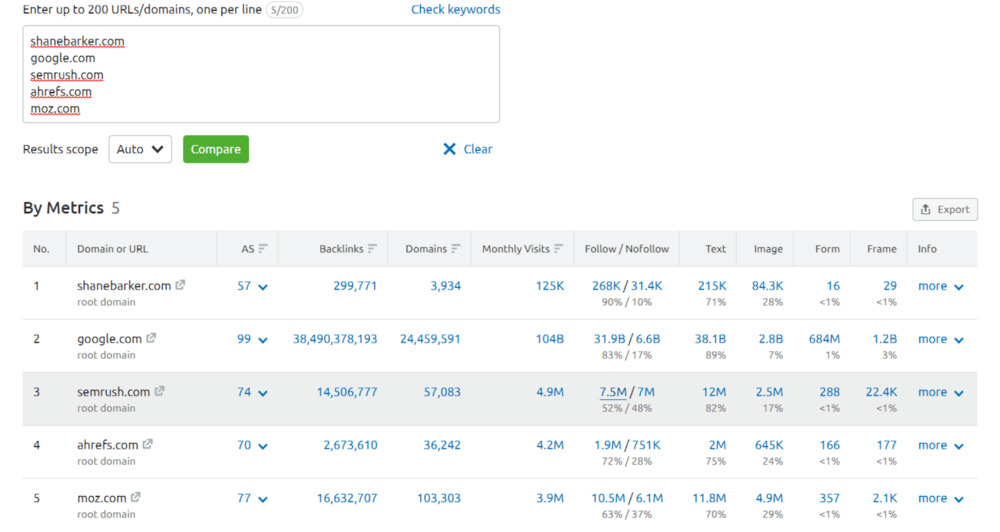Click monthly visits value 4.9M
The width and height of the screenshot is (1000, 532).
[x=550, y=392]
